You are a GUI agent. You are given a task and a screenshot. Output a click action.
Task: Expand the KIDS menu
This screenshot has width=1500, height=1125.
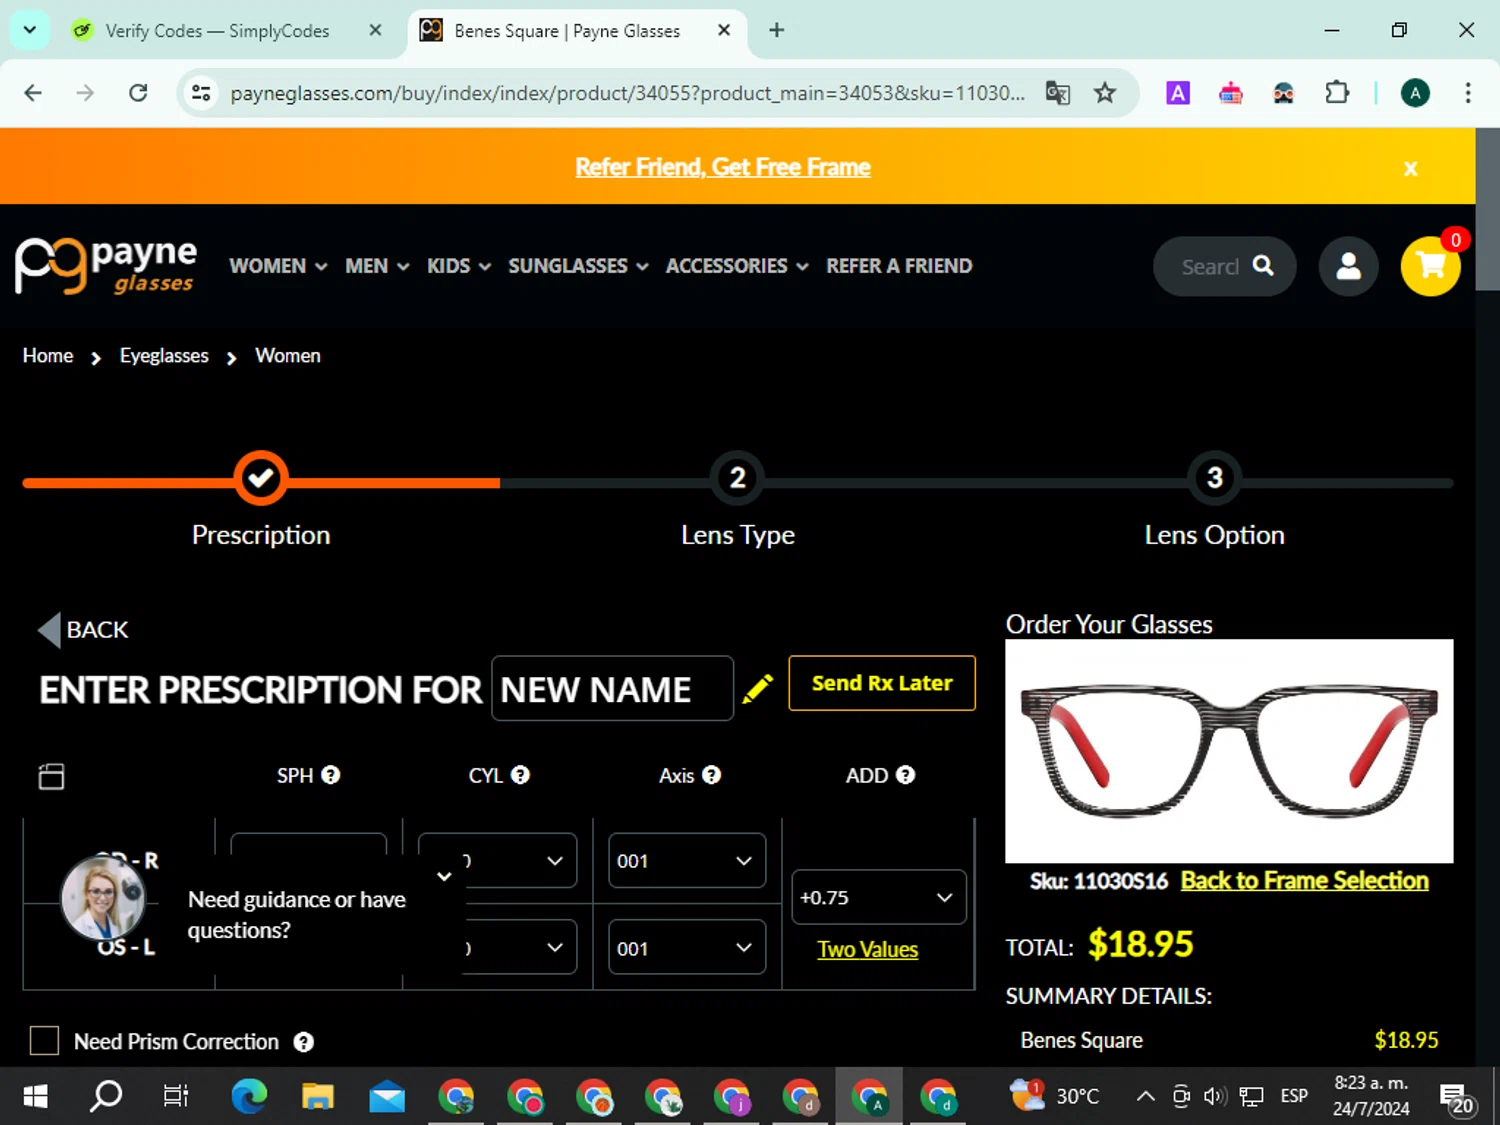click(x=459, y=266)
